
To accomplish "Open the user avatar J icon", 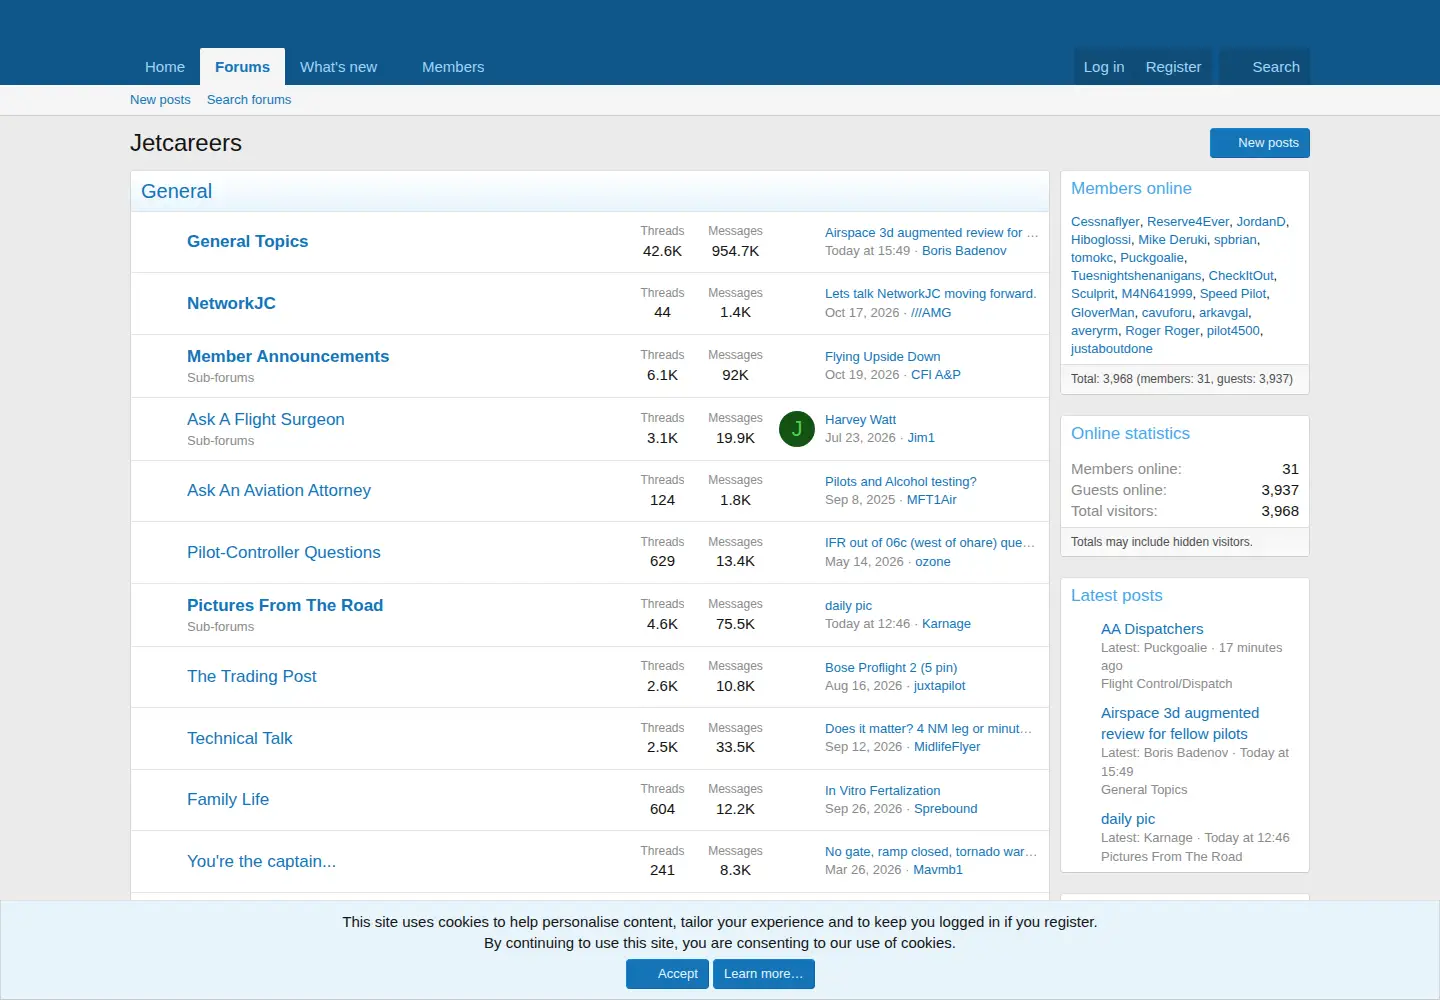I will point(797,429).
